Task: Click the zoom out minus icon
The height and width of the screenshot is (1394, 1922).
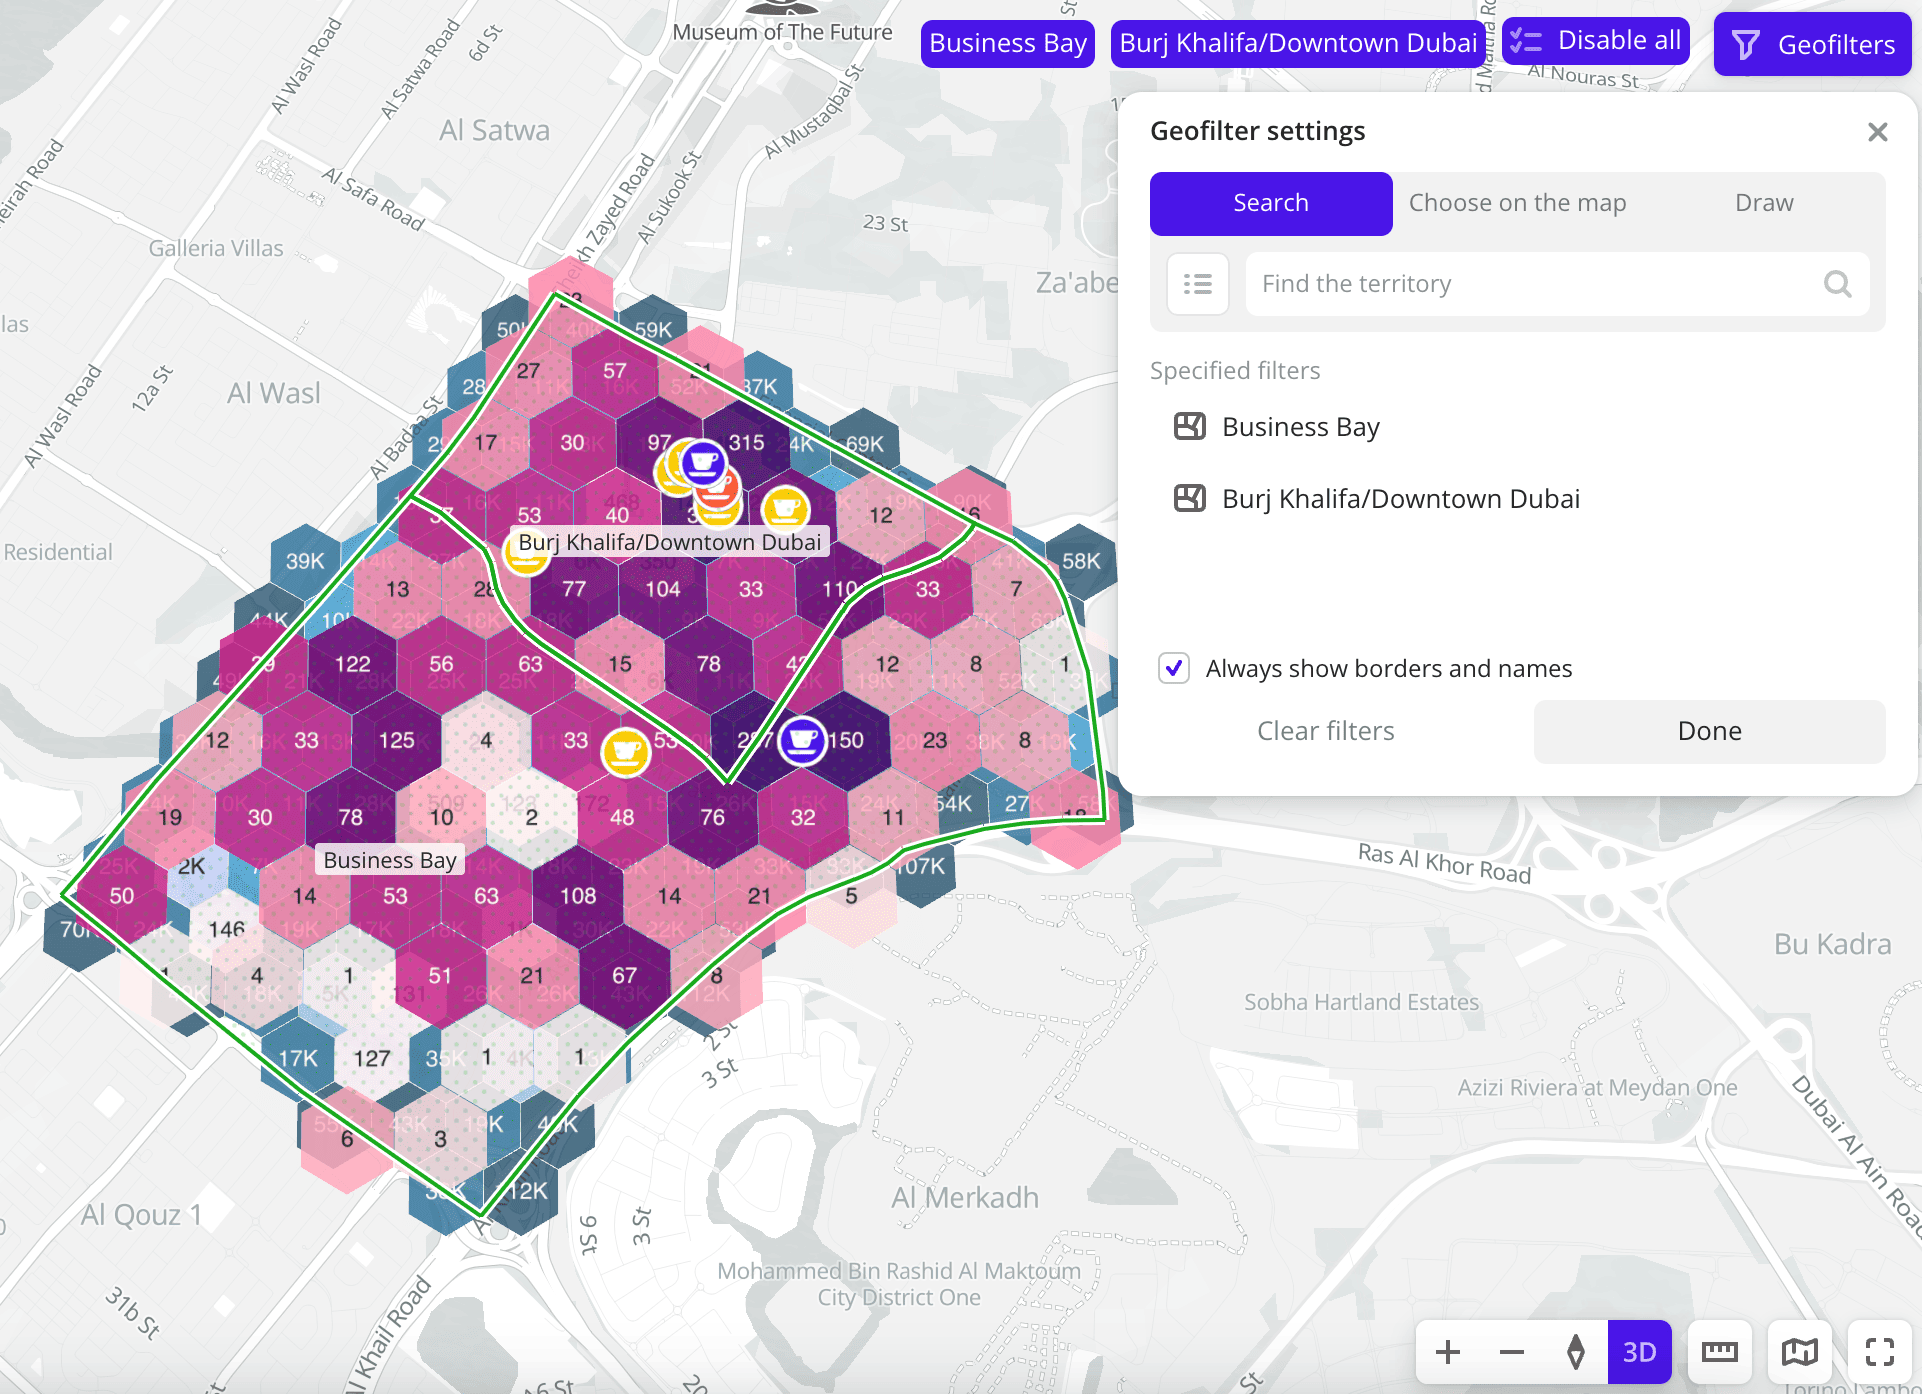Action: 1512,1353
